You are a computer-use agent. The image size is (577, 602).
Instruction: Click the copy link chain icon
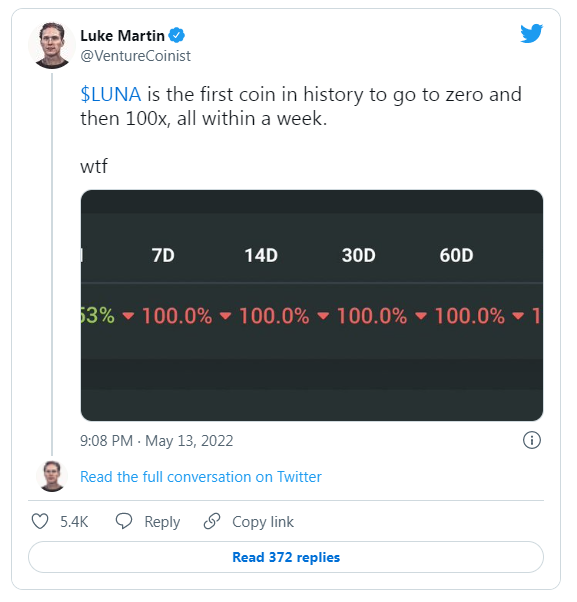[x=212, y=521]
